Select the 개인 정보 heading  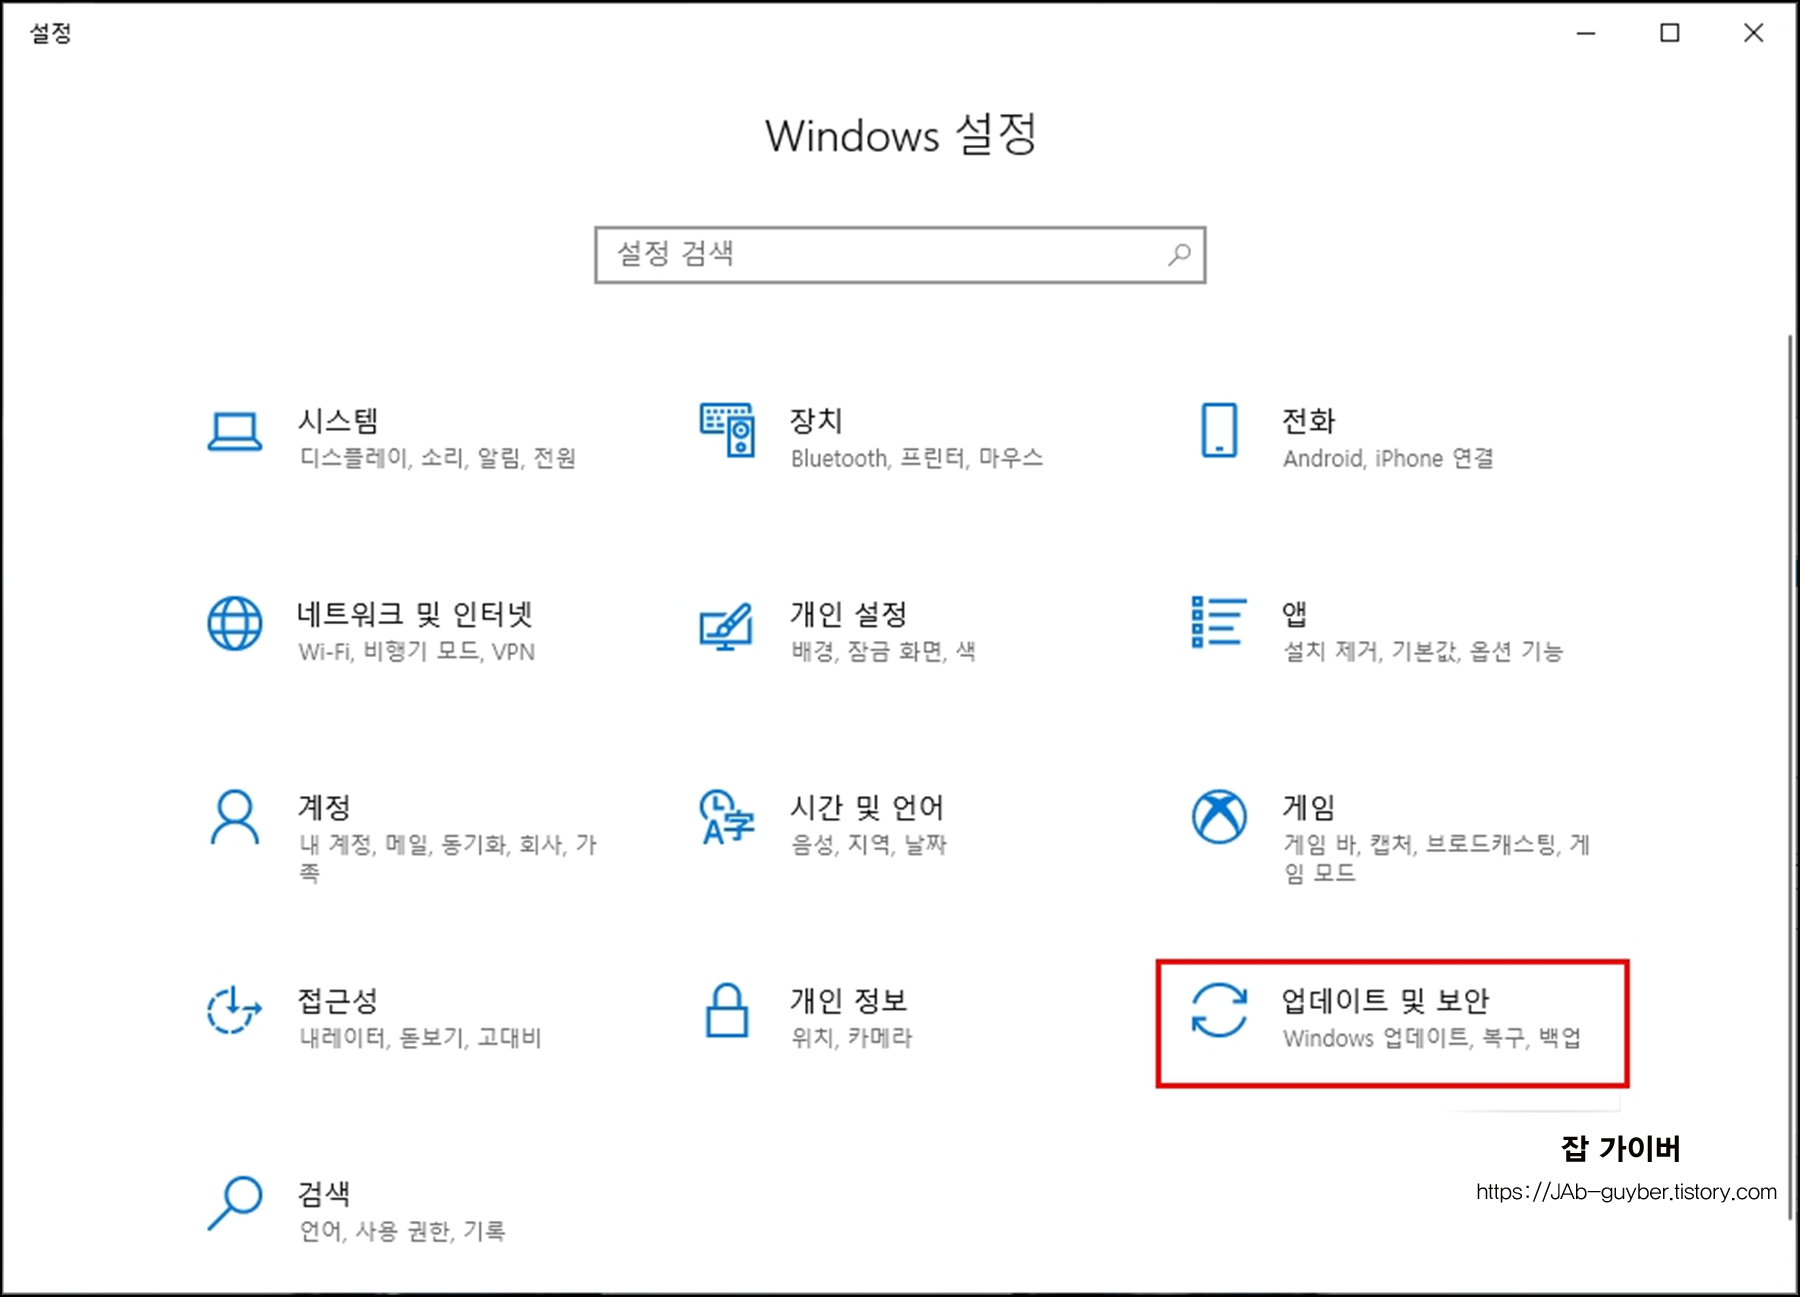[849, 1000]
